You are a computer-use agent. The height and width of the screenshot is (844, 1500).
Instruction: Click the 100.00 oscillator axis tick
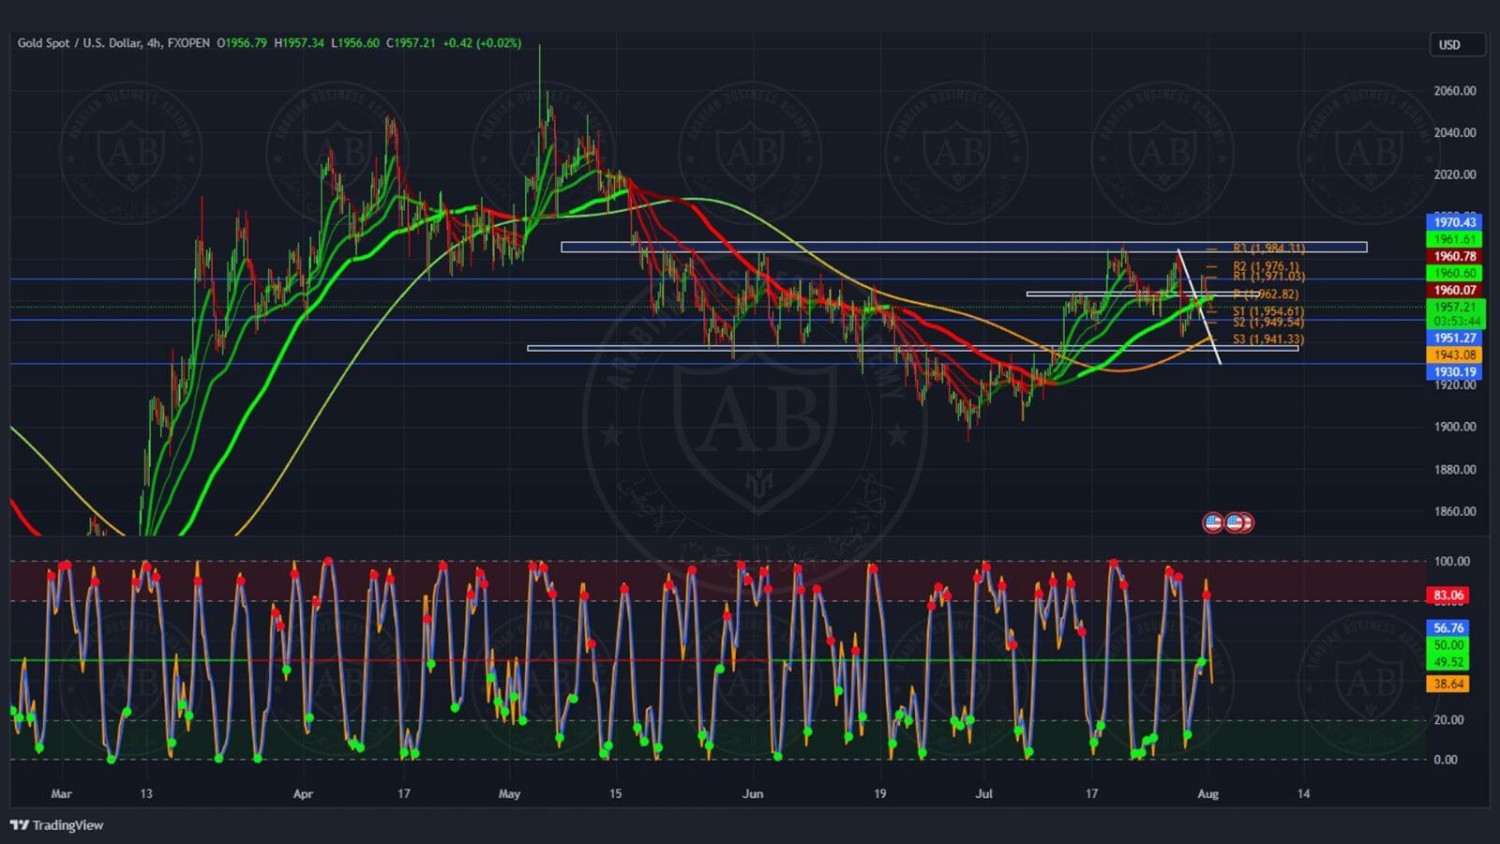(1452, 562)
